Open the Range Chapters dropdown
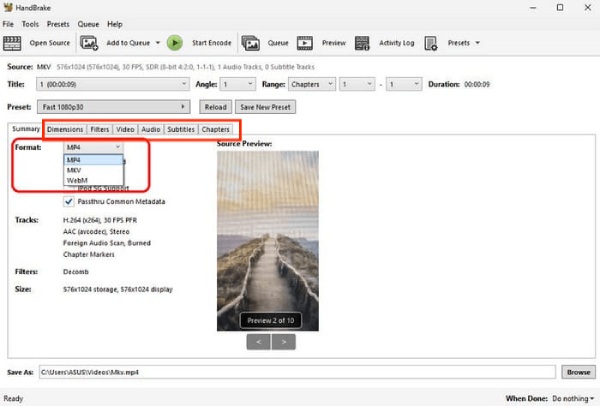The image size is (600, 406). (x=307, y=85)
